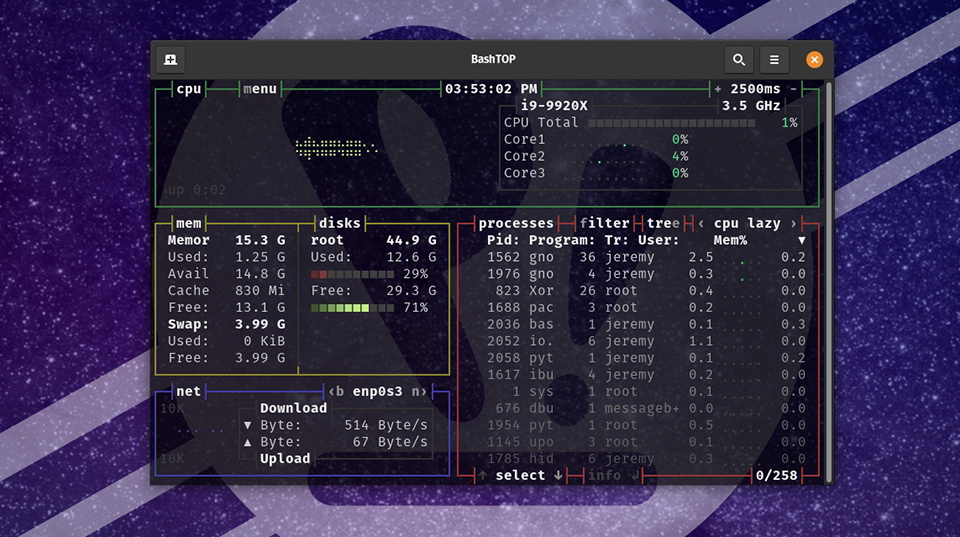Select the processes box label
960x537 pixels.
[x=516, y=223]
